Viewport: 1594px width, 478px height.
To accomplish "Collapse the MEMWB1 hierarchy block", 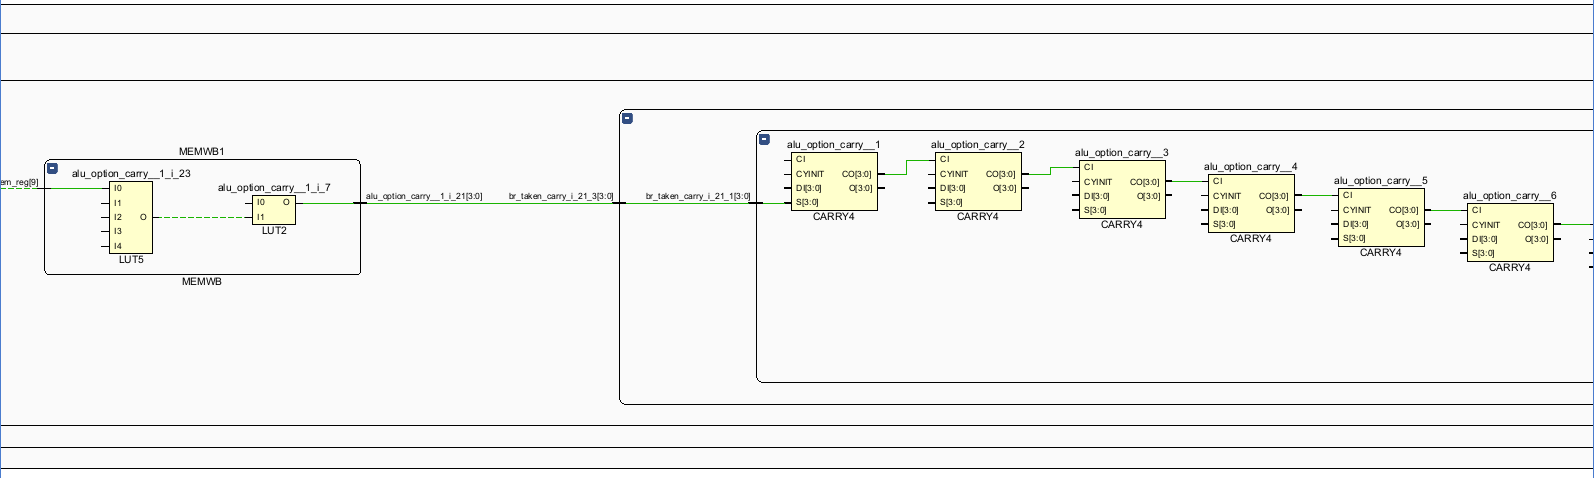I will pyautogui.click(x=52, y=169).
